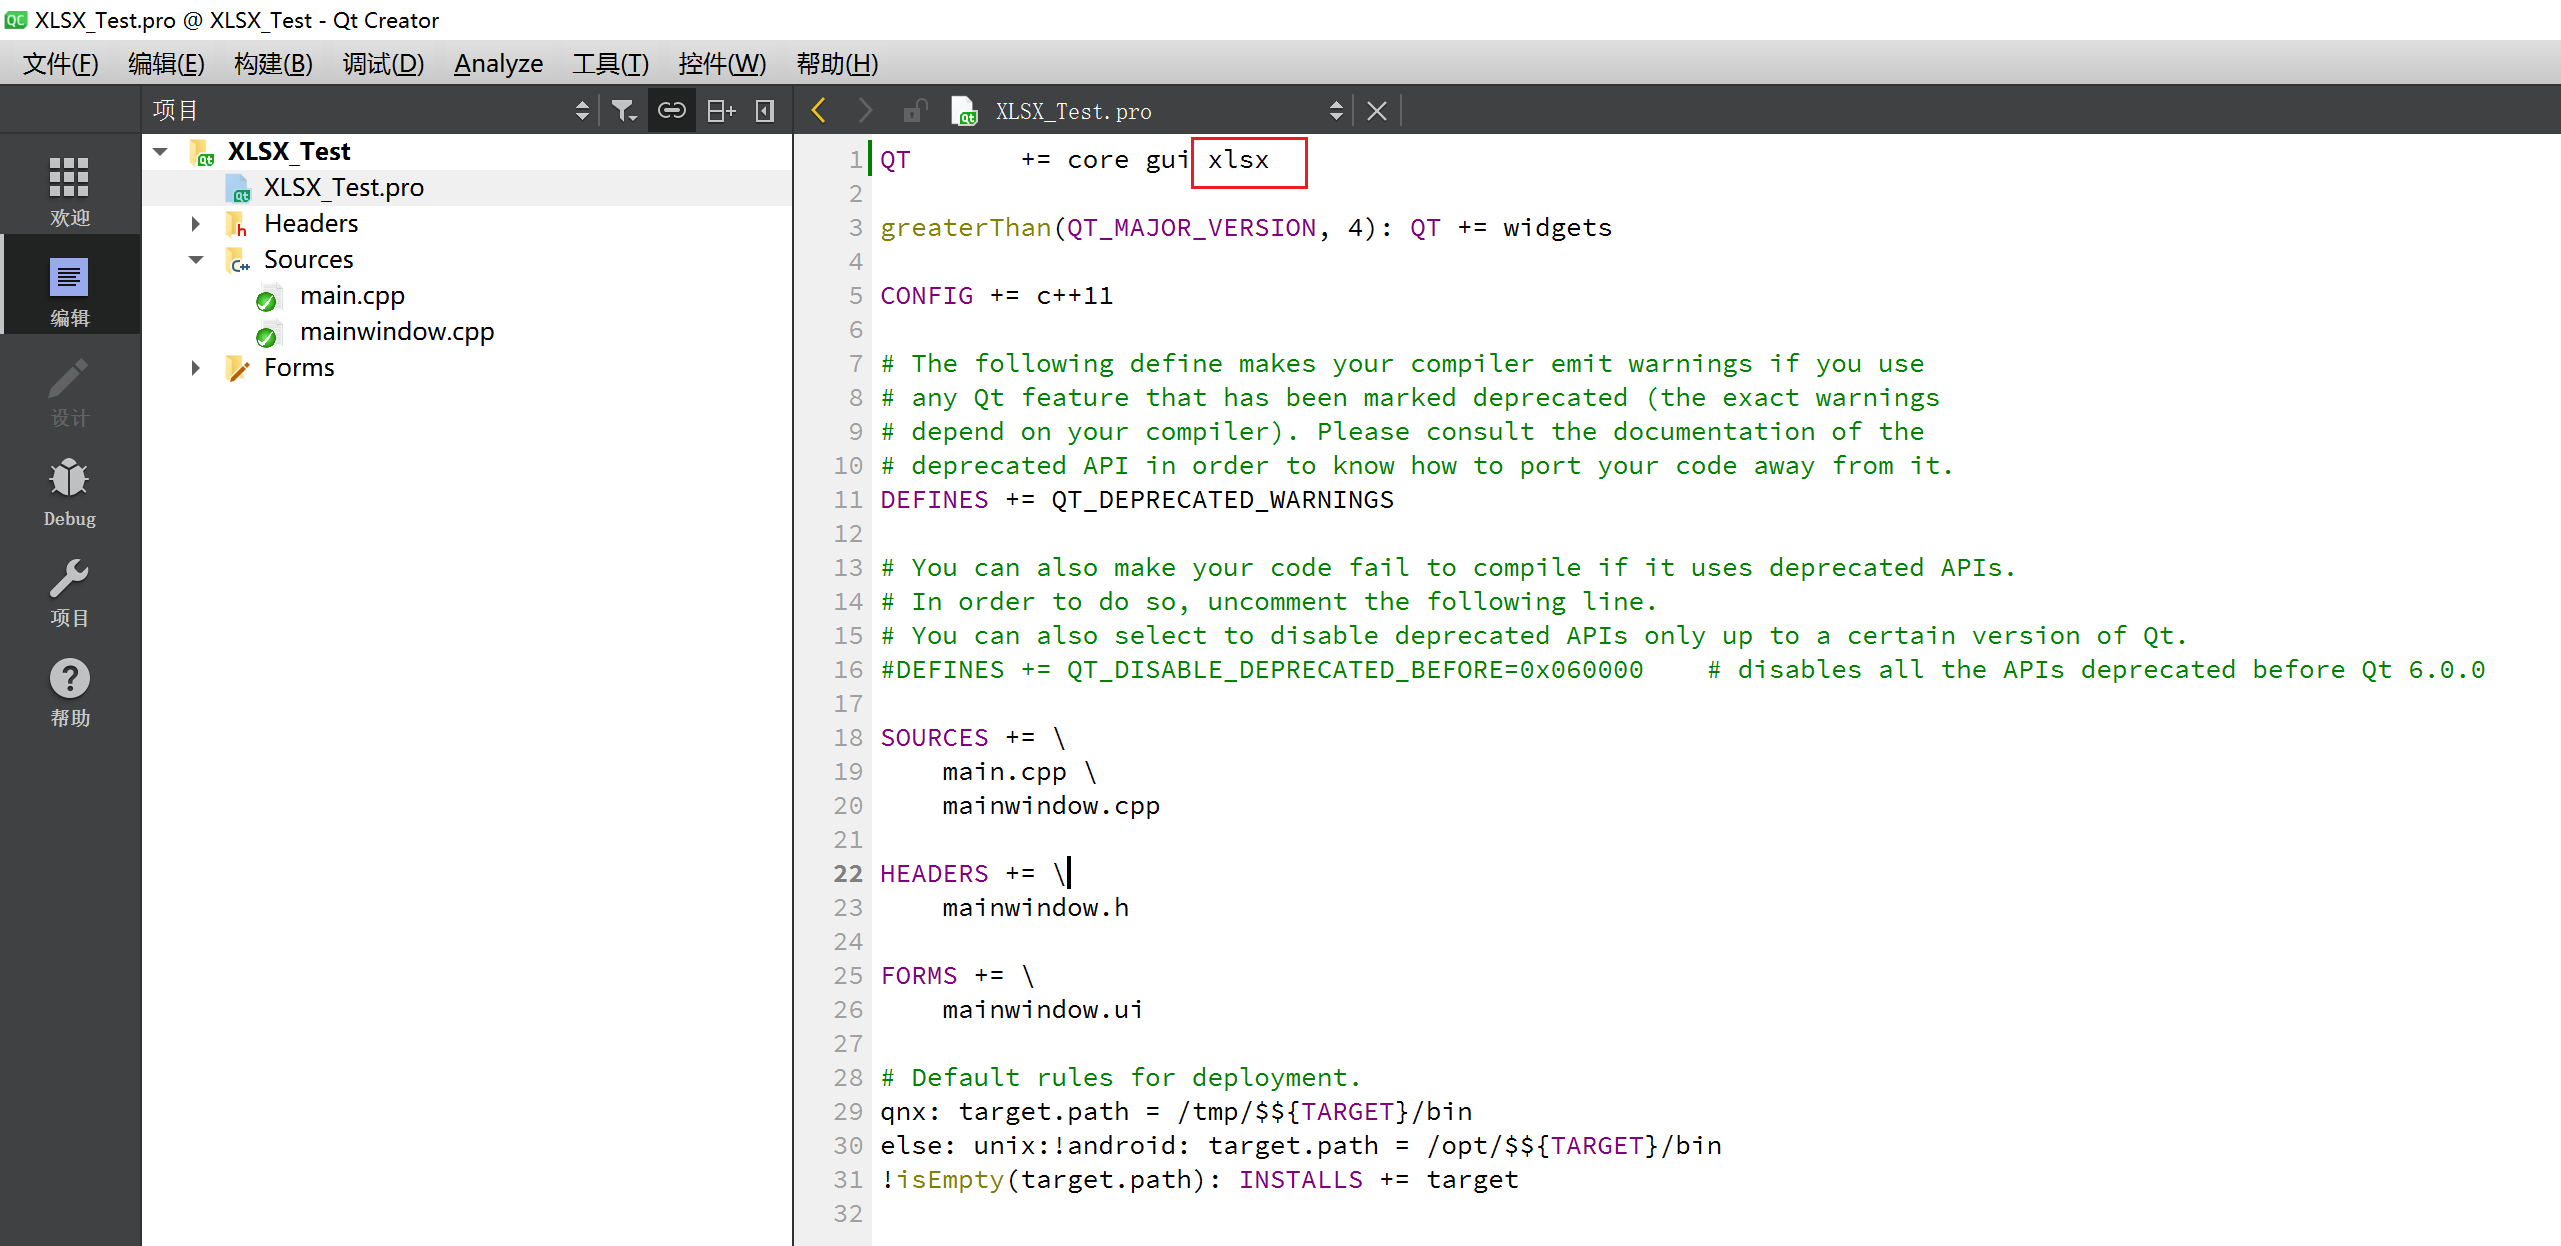Select main.cpp in Sources
The image size is (2561, 1246).
352,296
